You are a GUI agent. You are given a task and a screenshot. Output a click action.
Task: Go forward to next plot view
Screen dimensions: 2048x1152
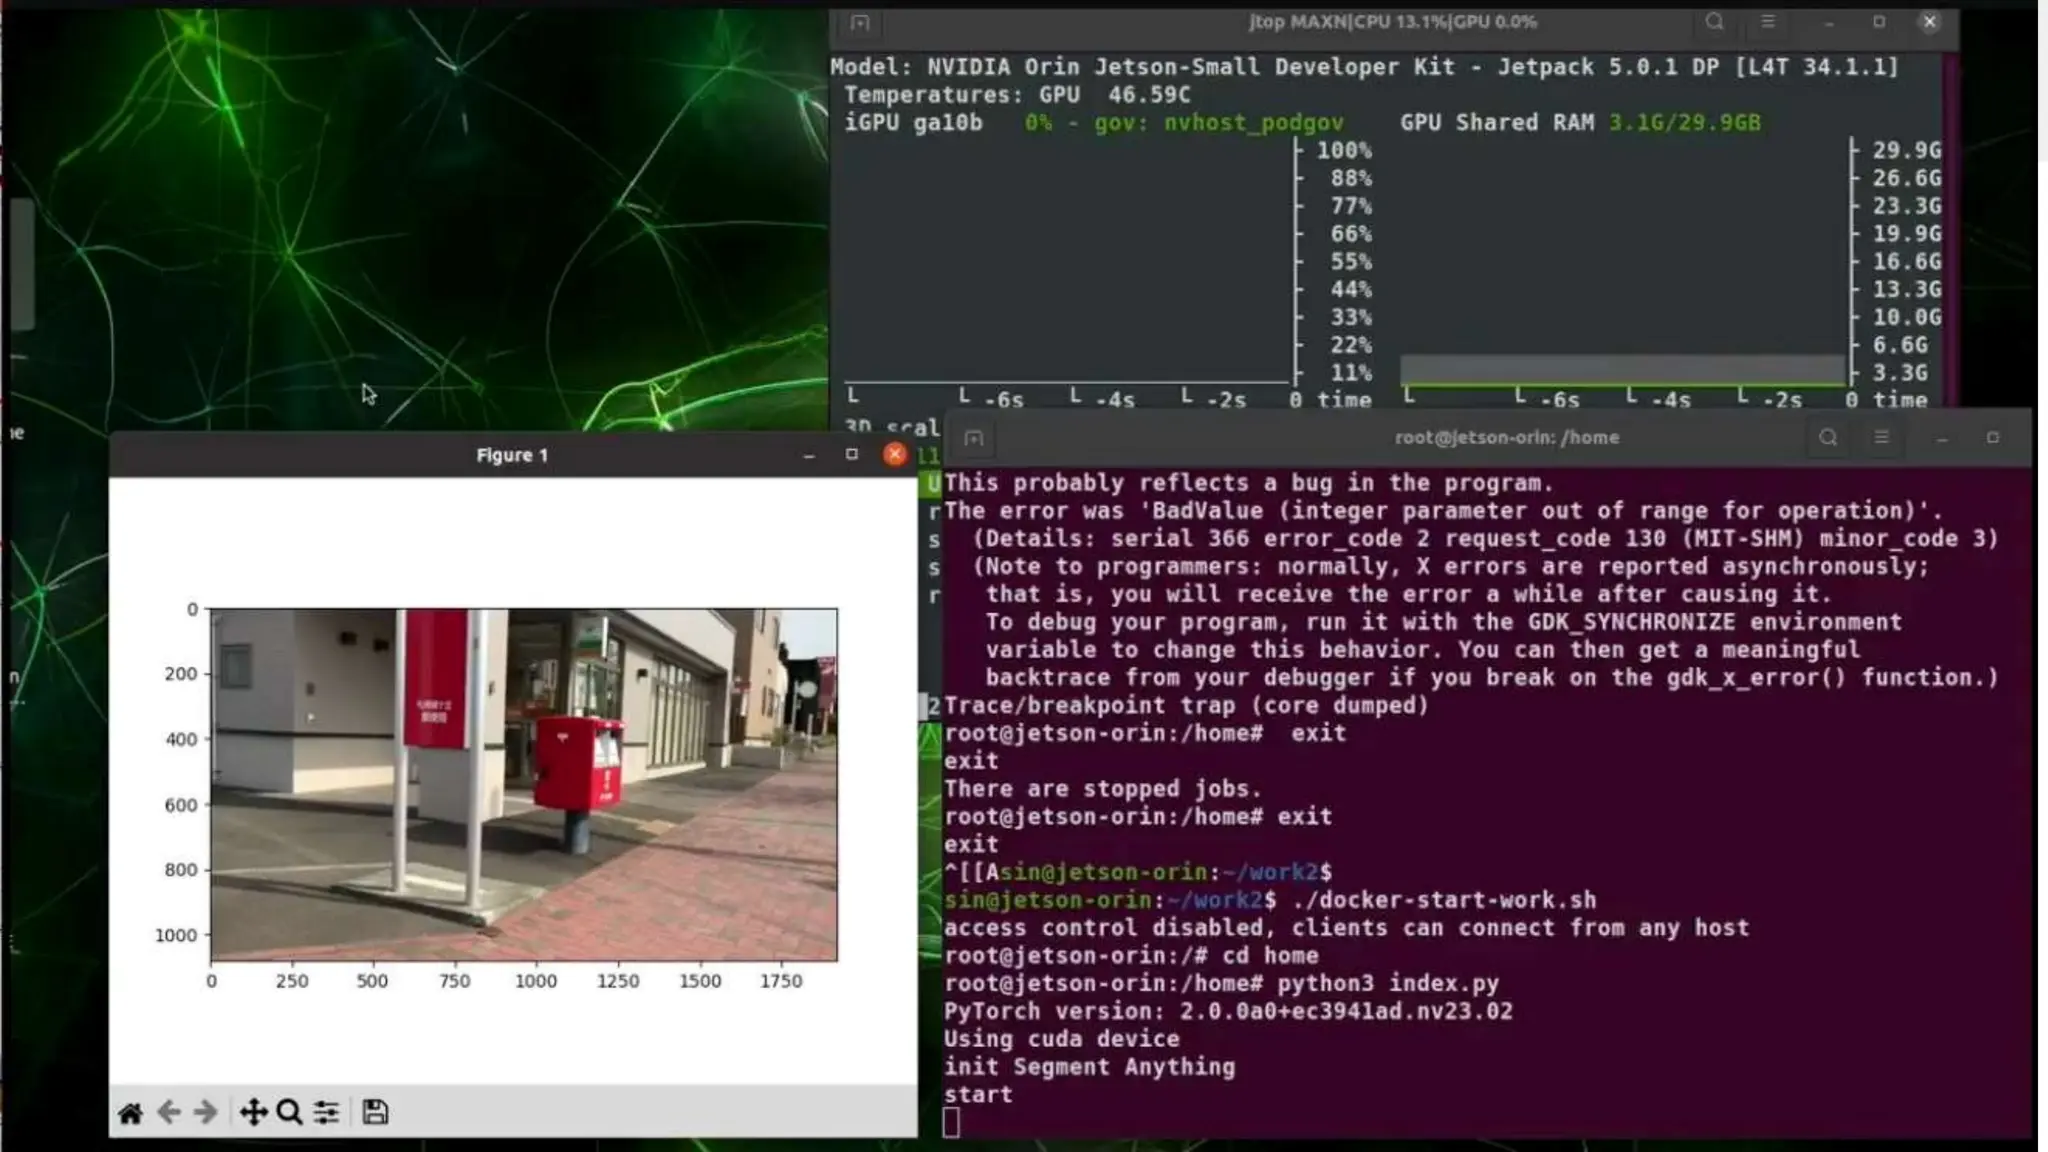coord(206,1112)
